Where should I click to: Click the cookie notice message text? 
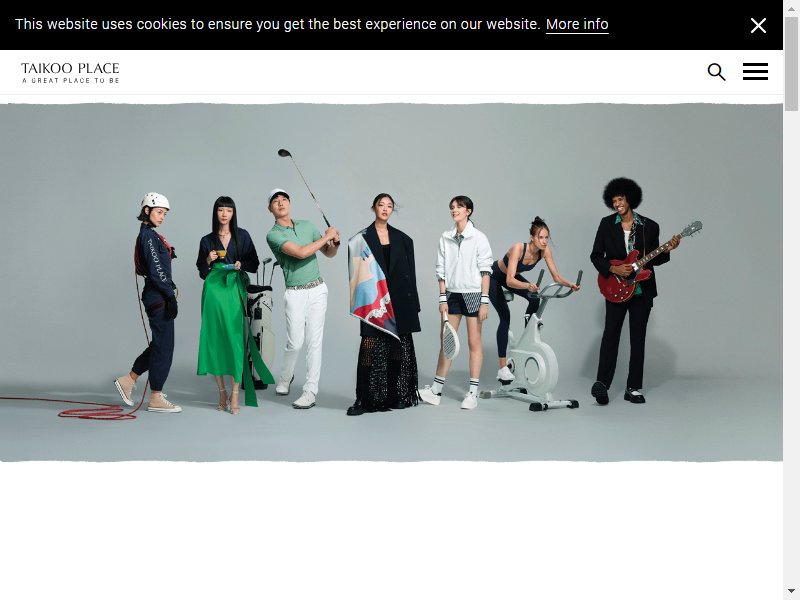coord(278,24)
